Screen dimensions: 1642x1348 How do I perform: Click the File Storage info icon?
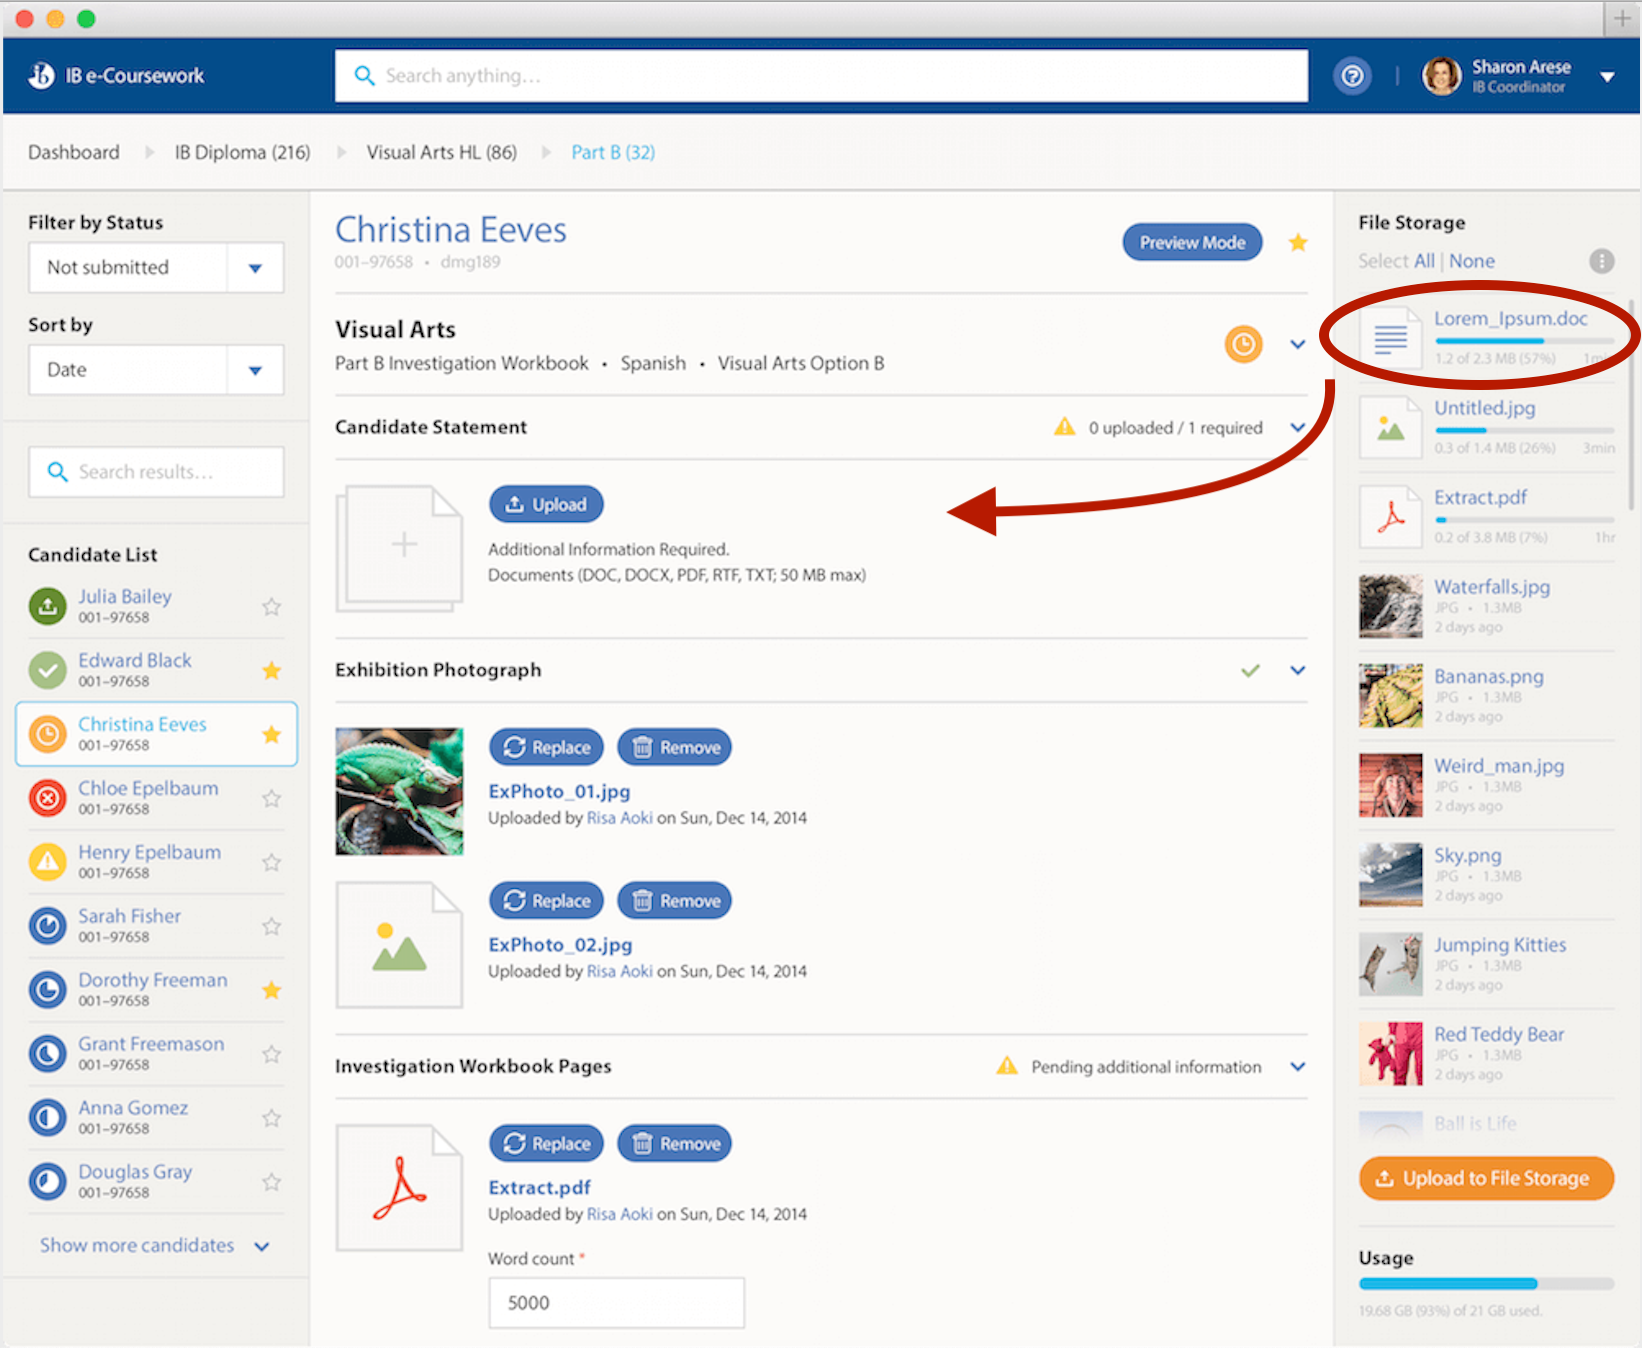coord(1601,261)
